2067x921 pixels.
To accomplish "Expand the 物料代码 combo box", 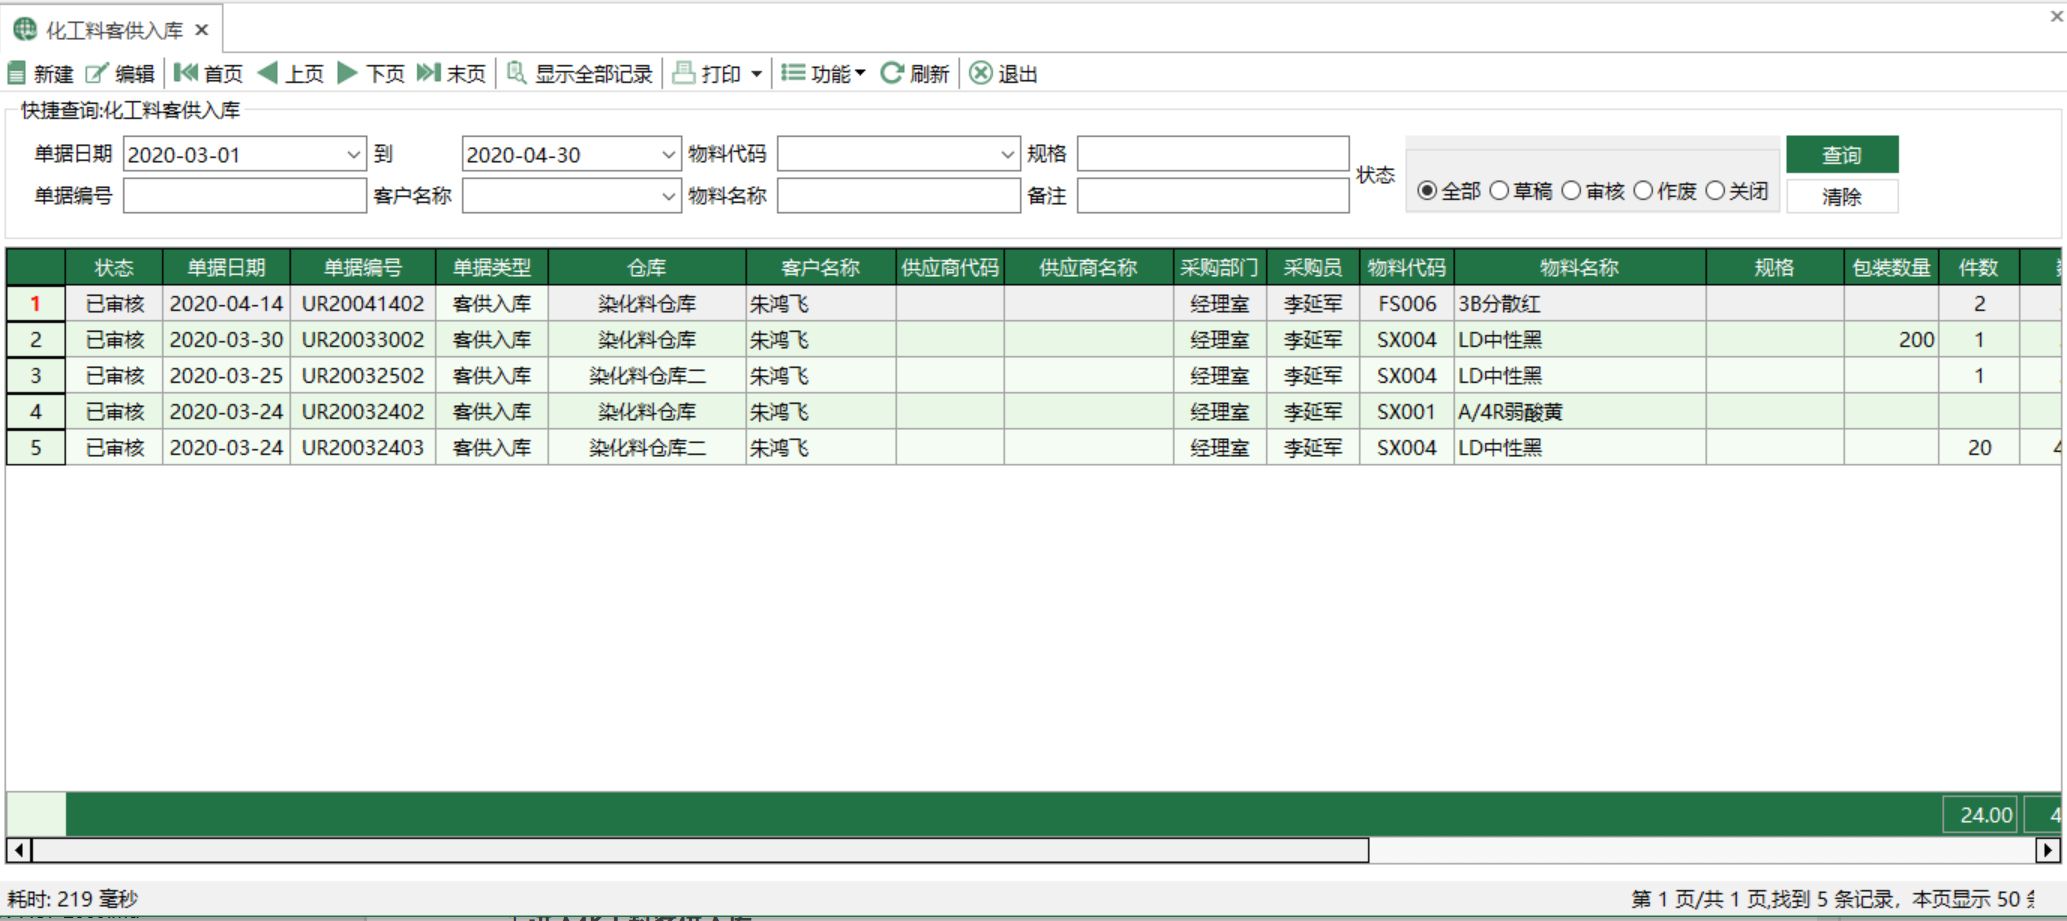I will pyautogui.click(x=1007, y=155).
